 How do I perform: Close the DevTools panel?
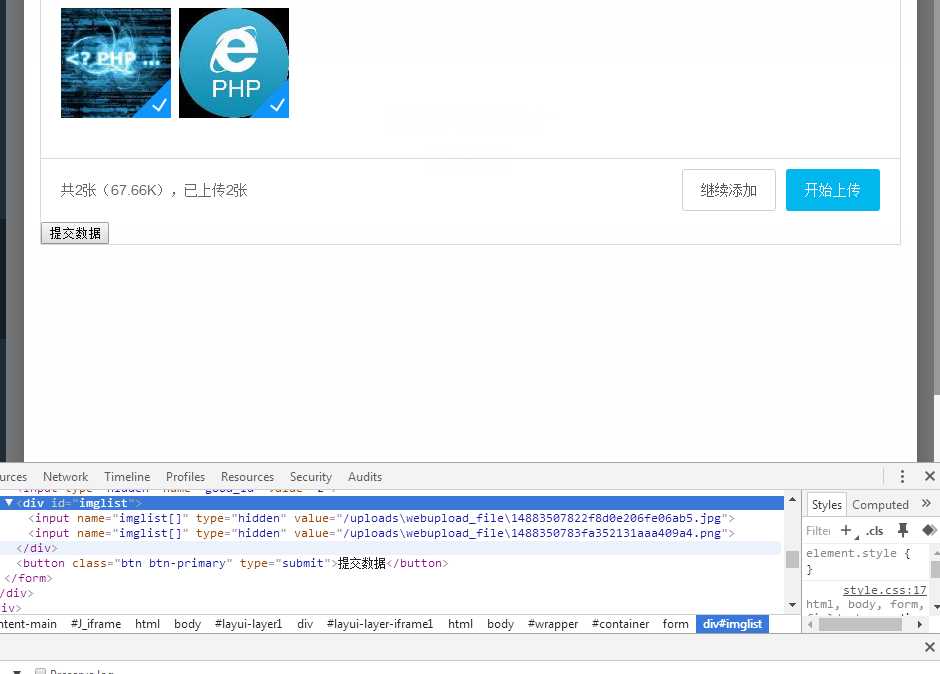930,476
